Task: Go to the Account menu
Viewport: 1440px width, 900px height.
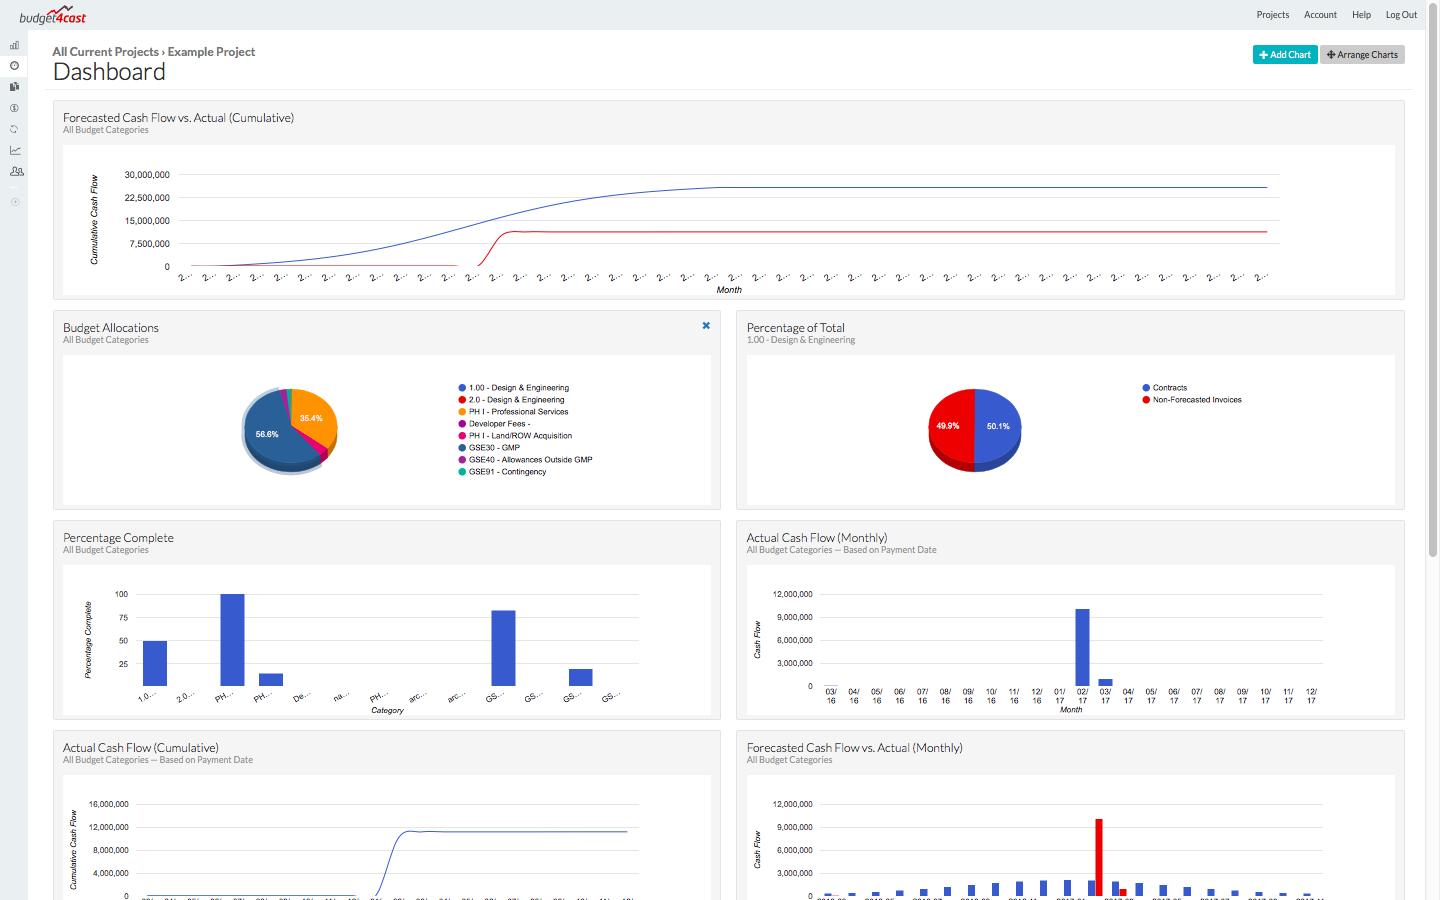Action: (x=1320, y=15)
